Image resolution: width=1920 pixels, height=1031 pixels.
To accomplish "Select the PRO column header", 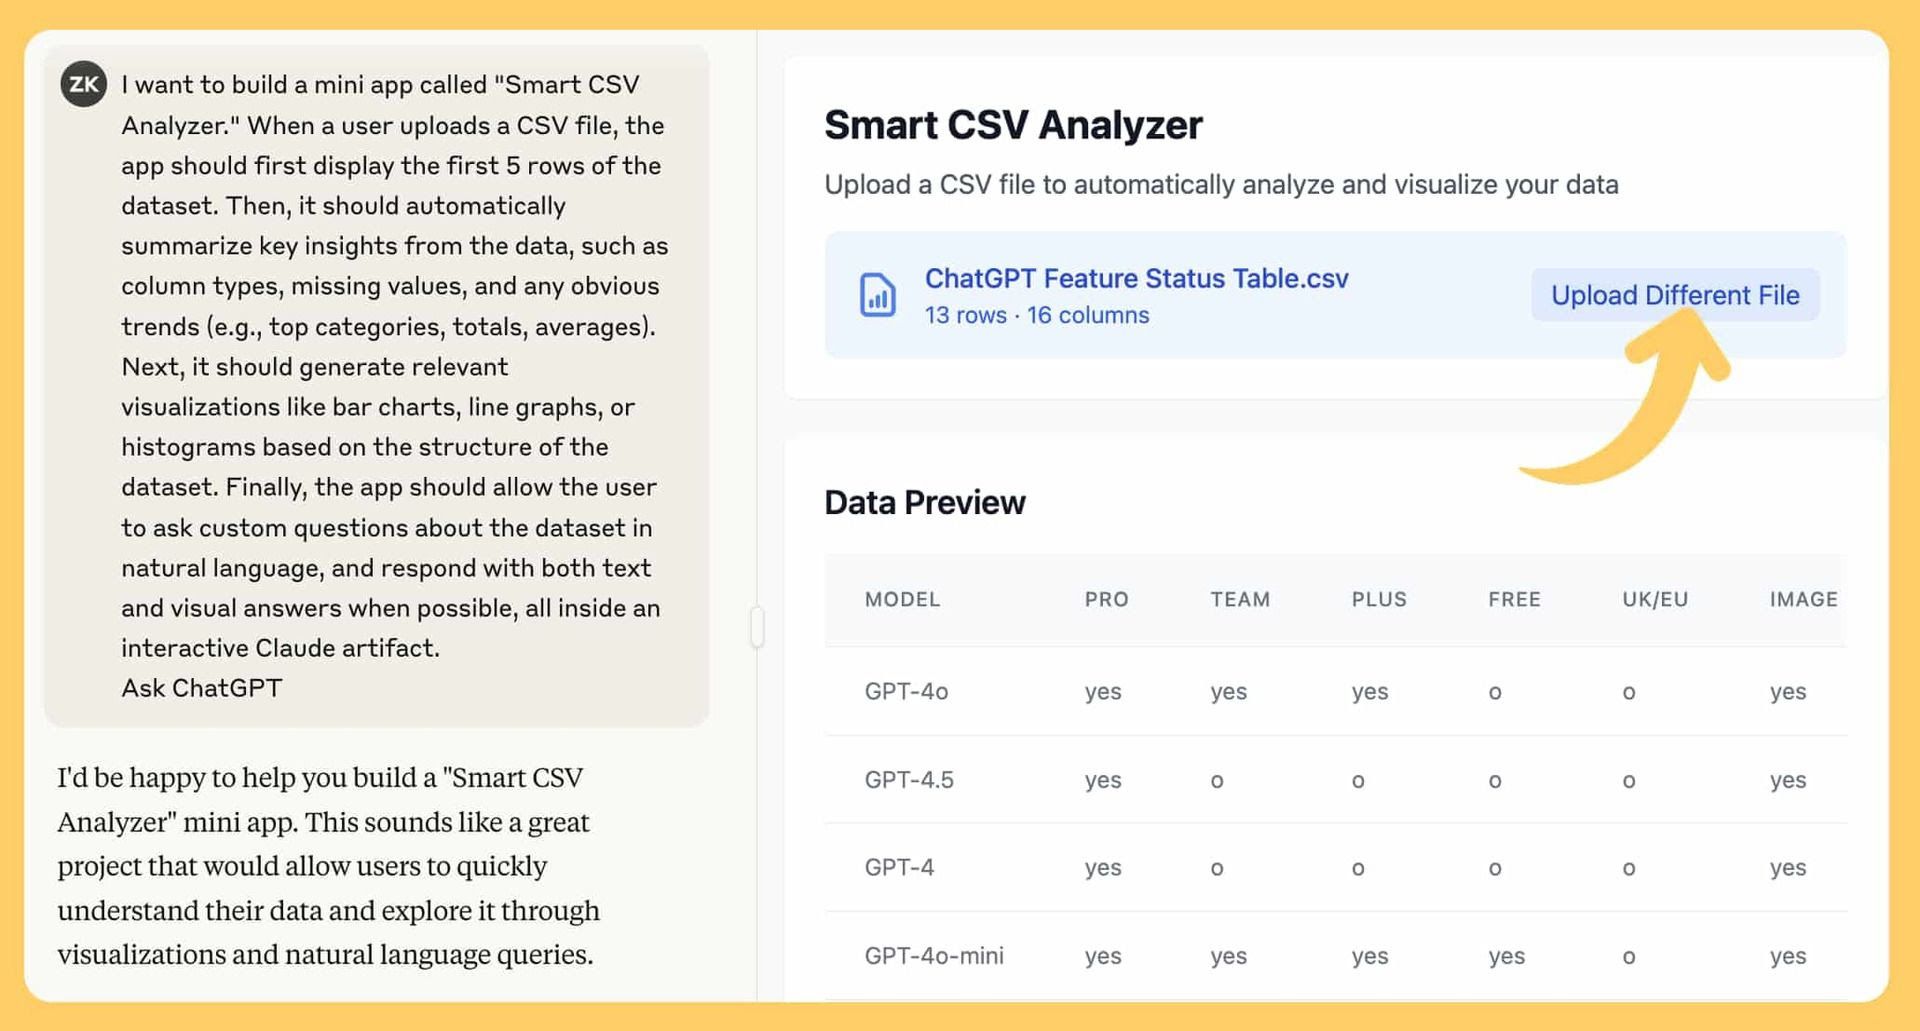I will pos(1106,599).
